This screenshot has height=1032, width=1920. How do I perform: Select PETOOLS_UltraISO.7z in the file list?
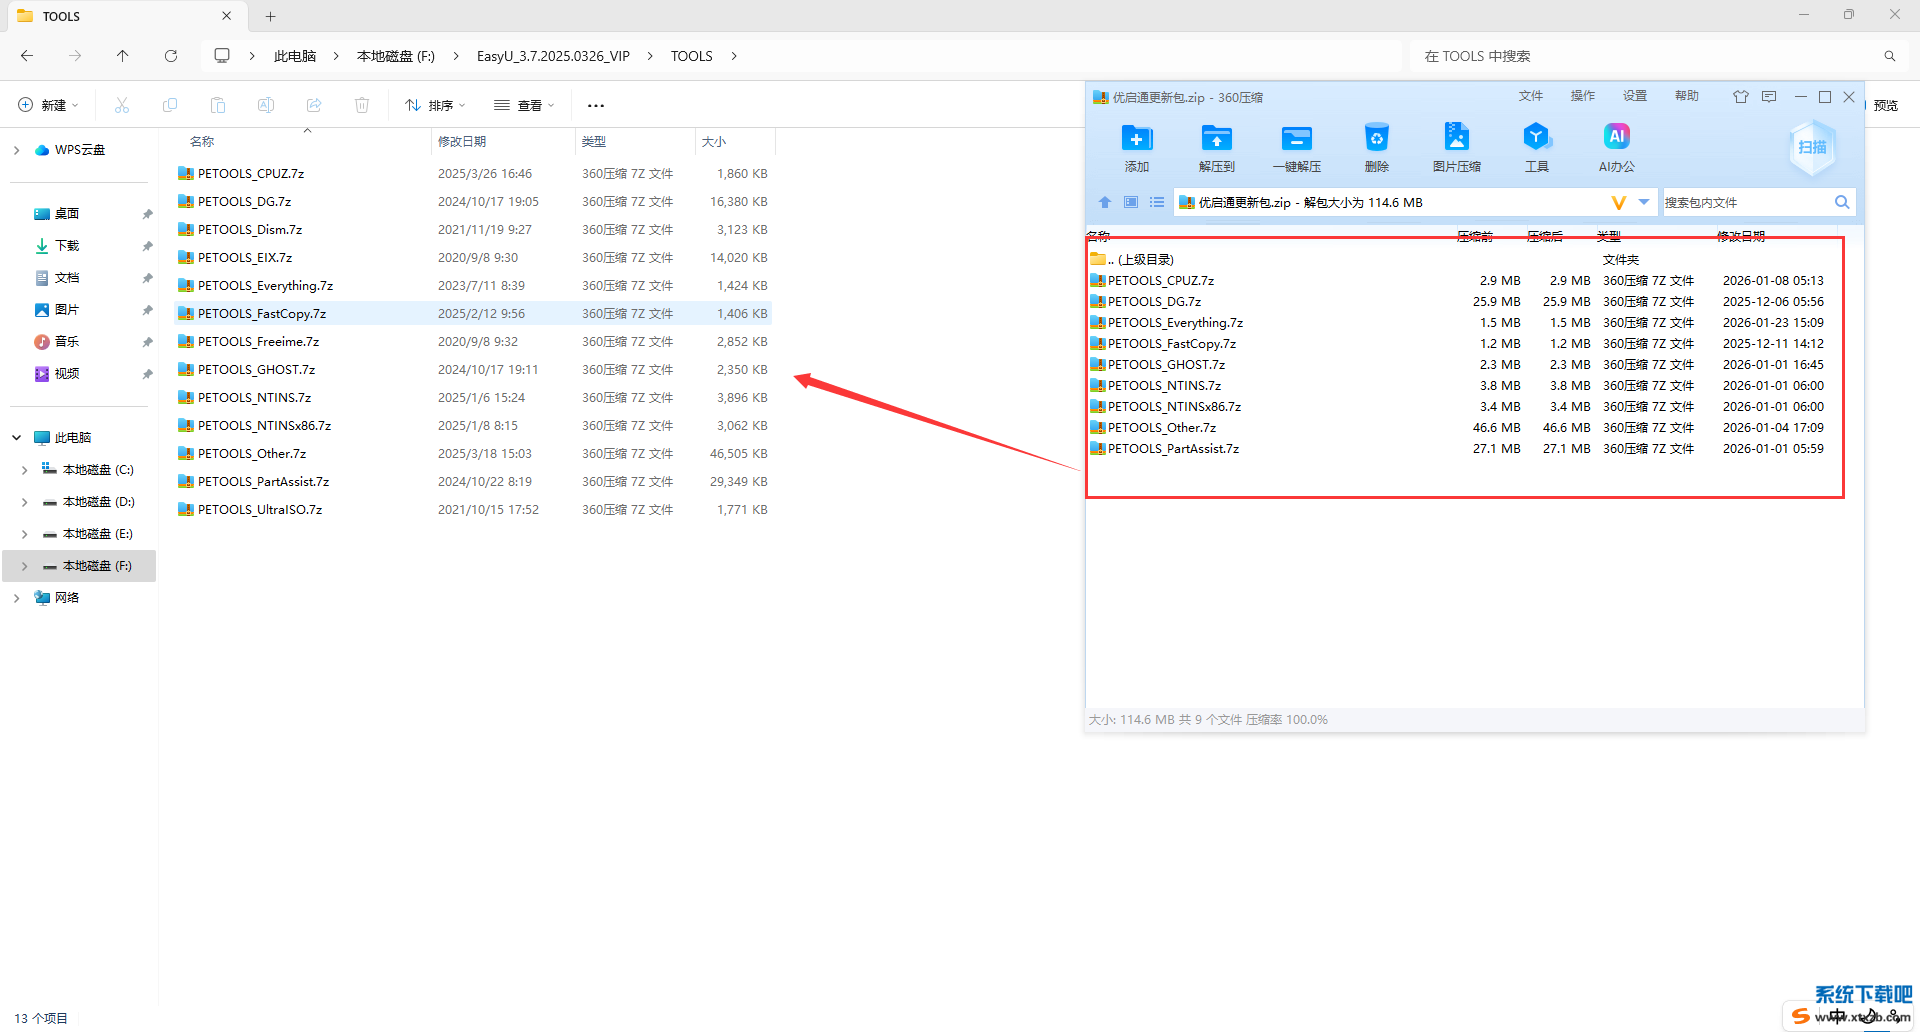pyautogui.click(x=260, y=510)
